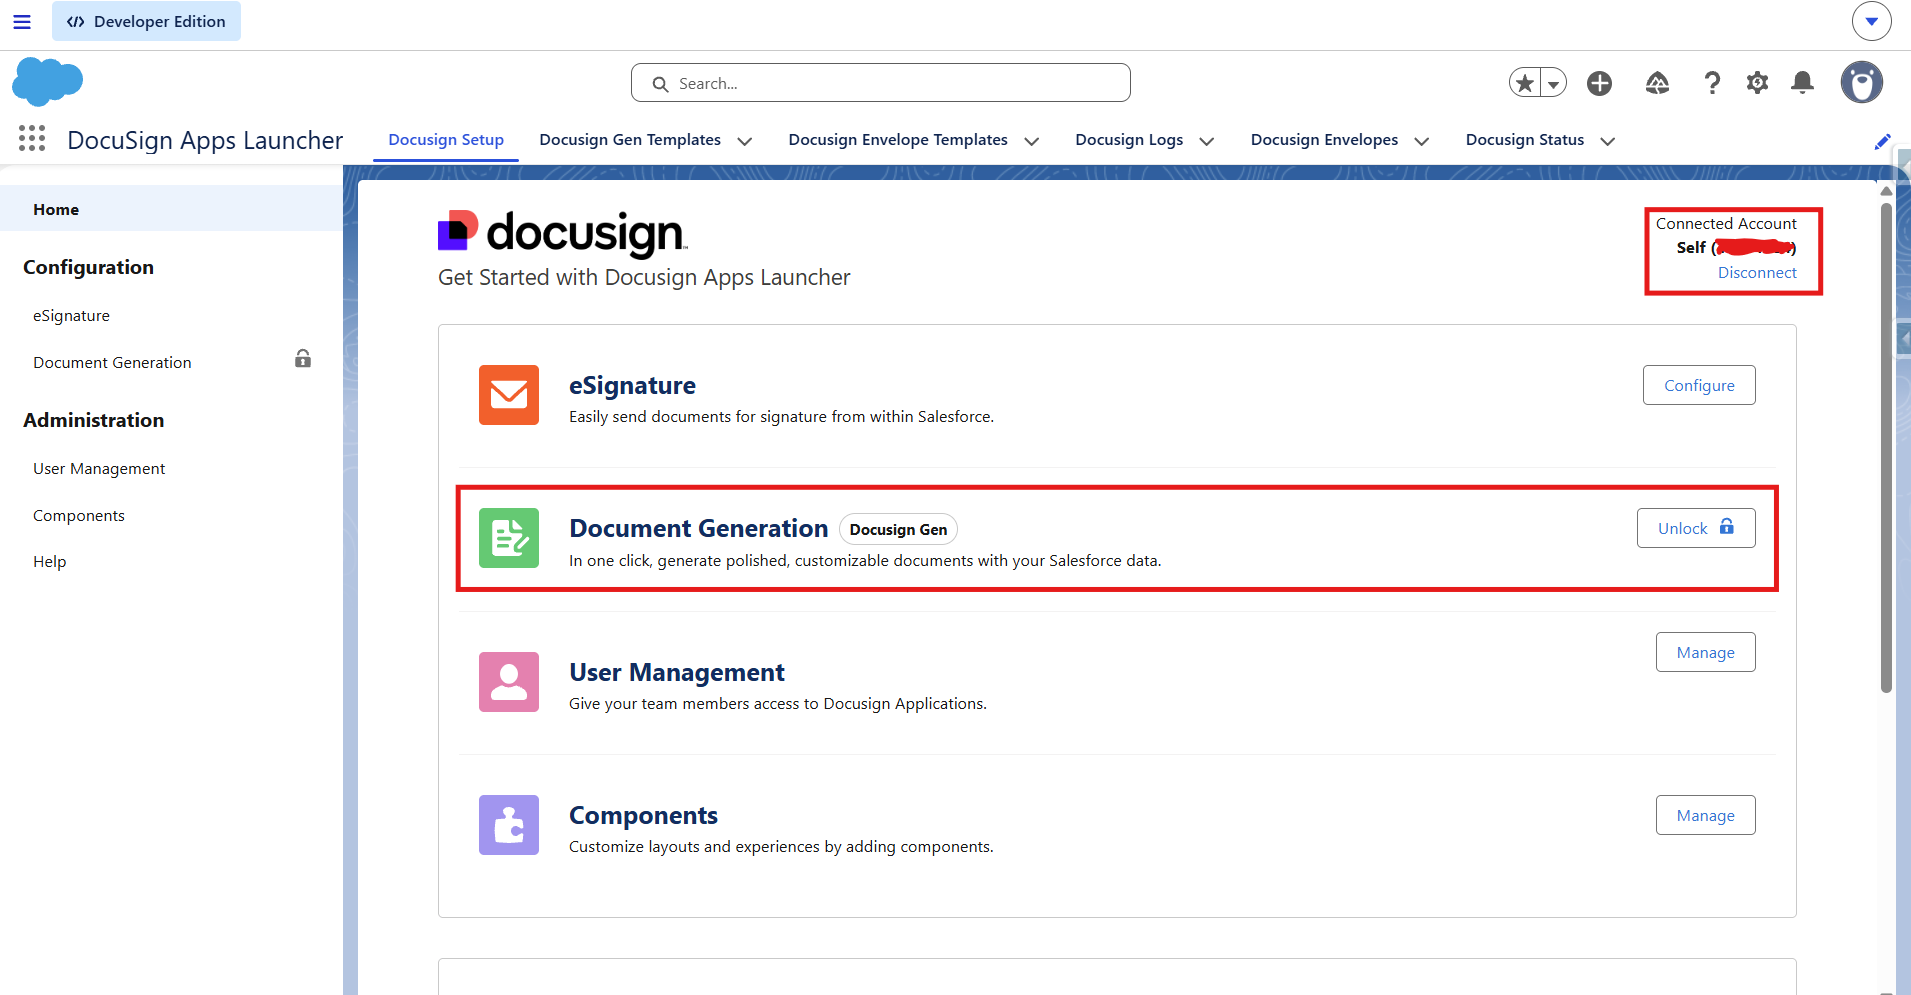The image size is (1911, 995).
Task: Click the Document Generation green icon
Action: (x=509, y=538)
